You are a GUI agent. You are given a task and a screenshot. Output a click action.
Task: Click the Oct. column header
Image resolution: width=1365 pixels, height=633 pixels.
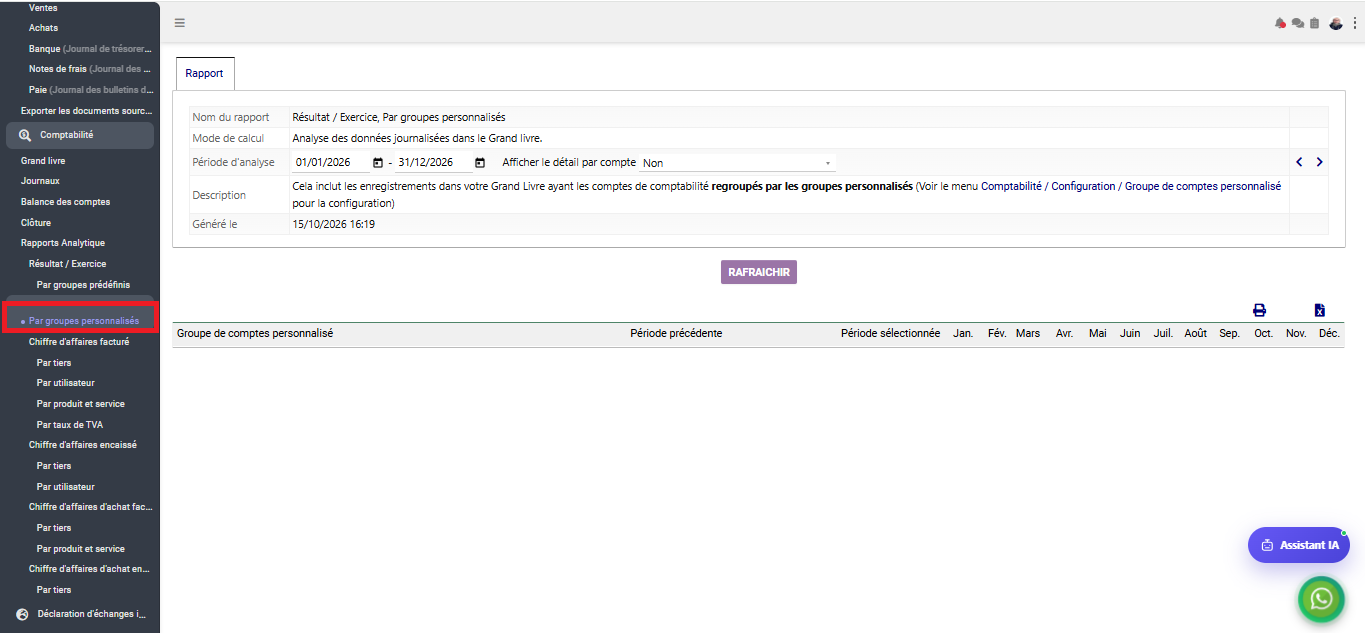1264,333
